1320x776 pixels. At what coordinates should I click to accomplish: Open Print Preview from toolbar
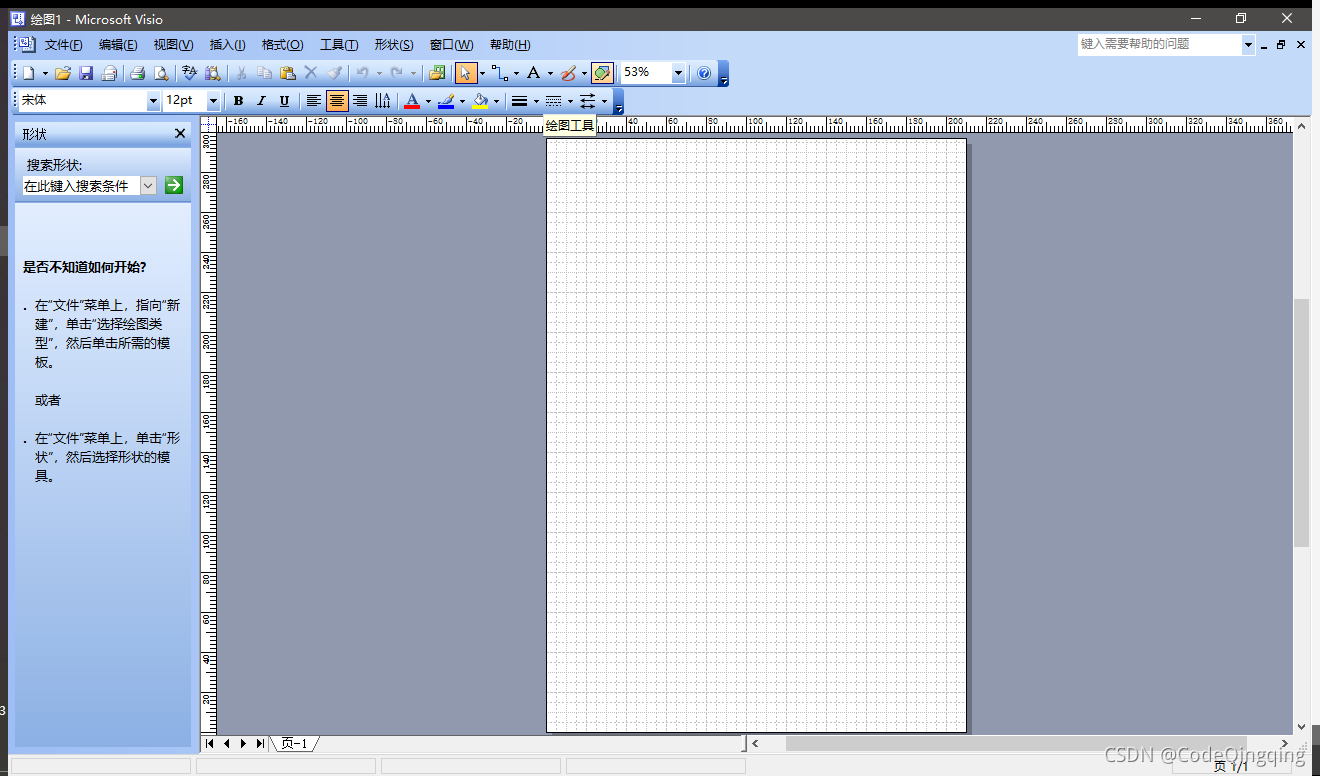click(x=160, y=73)
